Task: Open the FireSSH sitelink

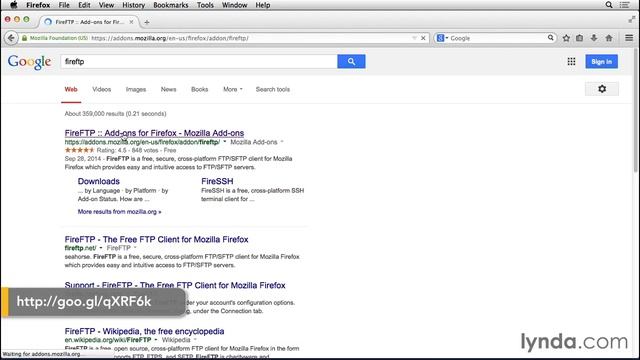Action: pyautogui.click(x=217, y=181)
